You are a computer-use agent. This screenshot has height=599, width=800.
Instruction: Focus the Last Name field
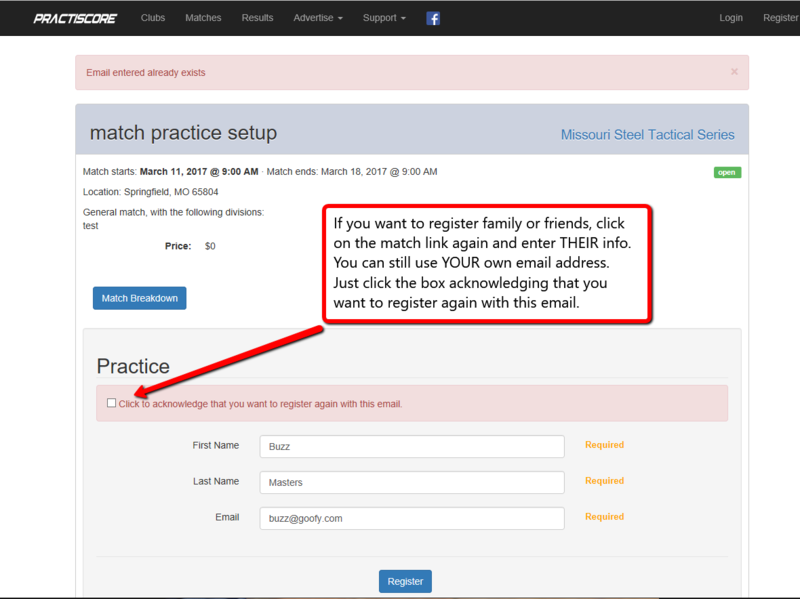[412, 482]
